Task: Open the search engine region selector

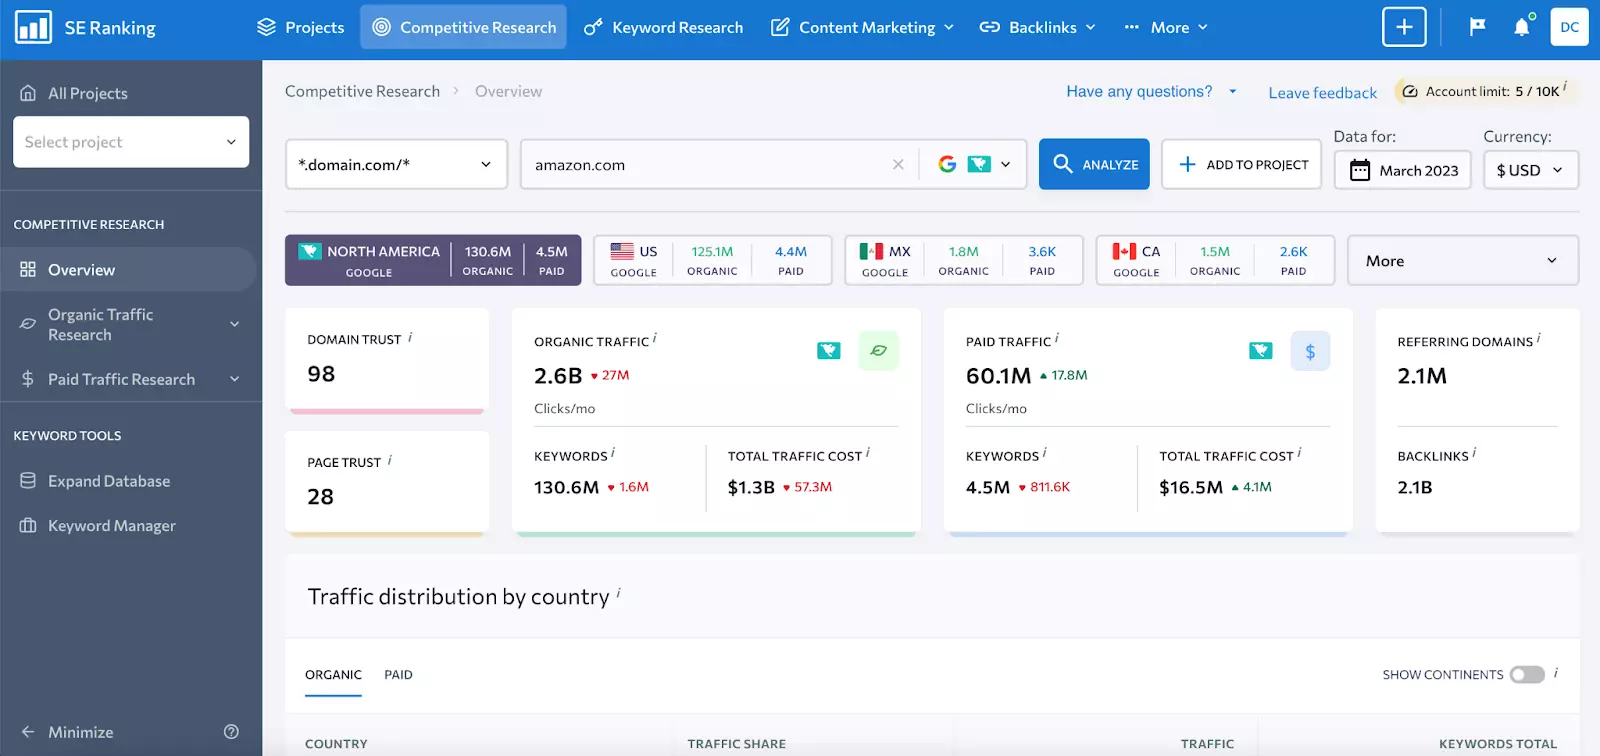Action: pyautogui.click(x=975, y=164)
